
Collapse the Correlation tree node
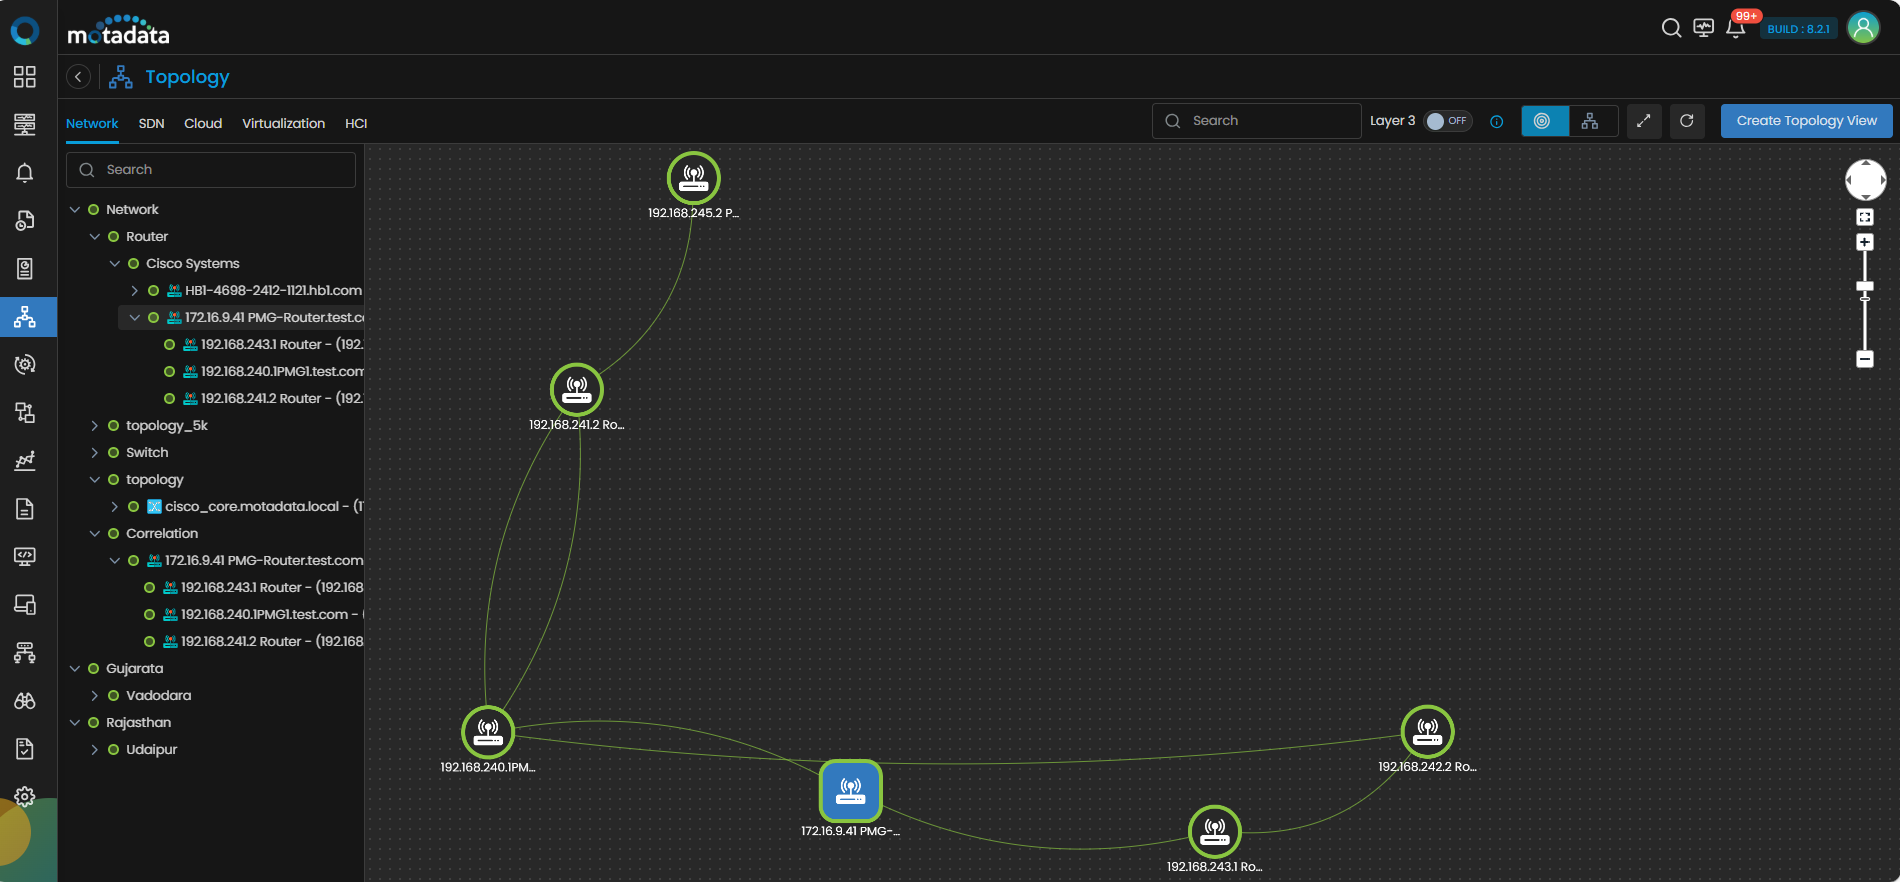pyautogui.click(x=95, y=534)
